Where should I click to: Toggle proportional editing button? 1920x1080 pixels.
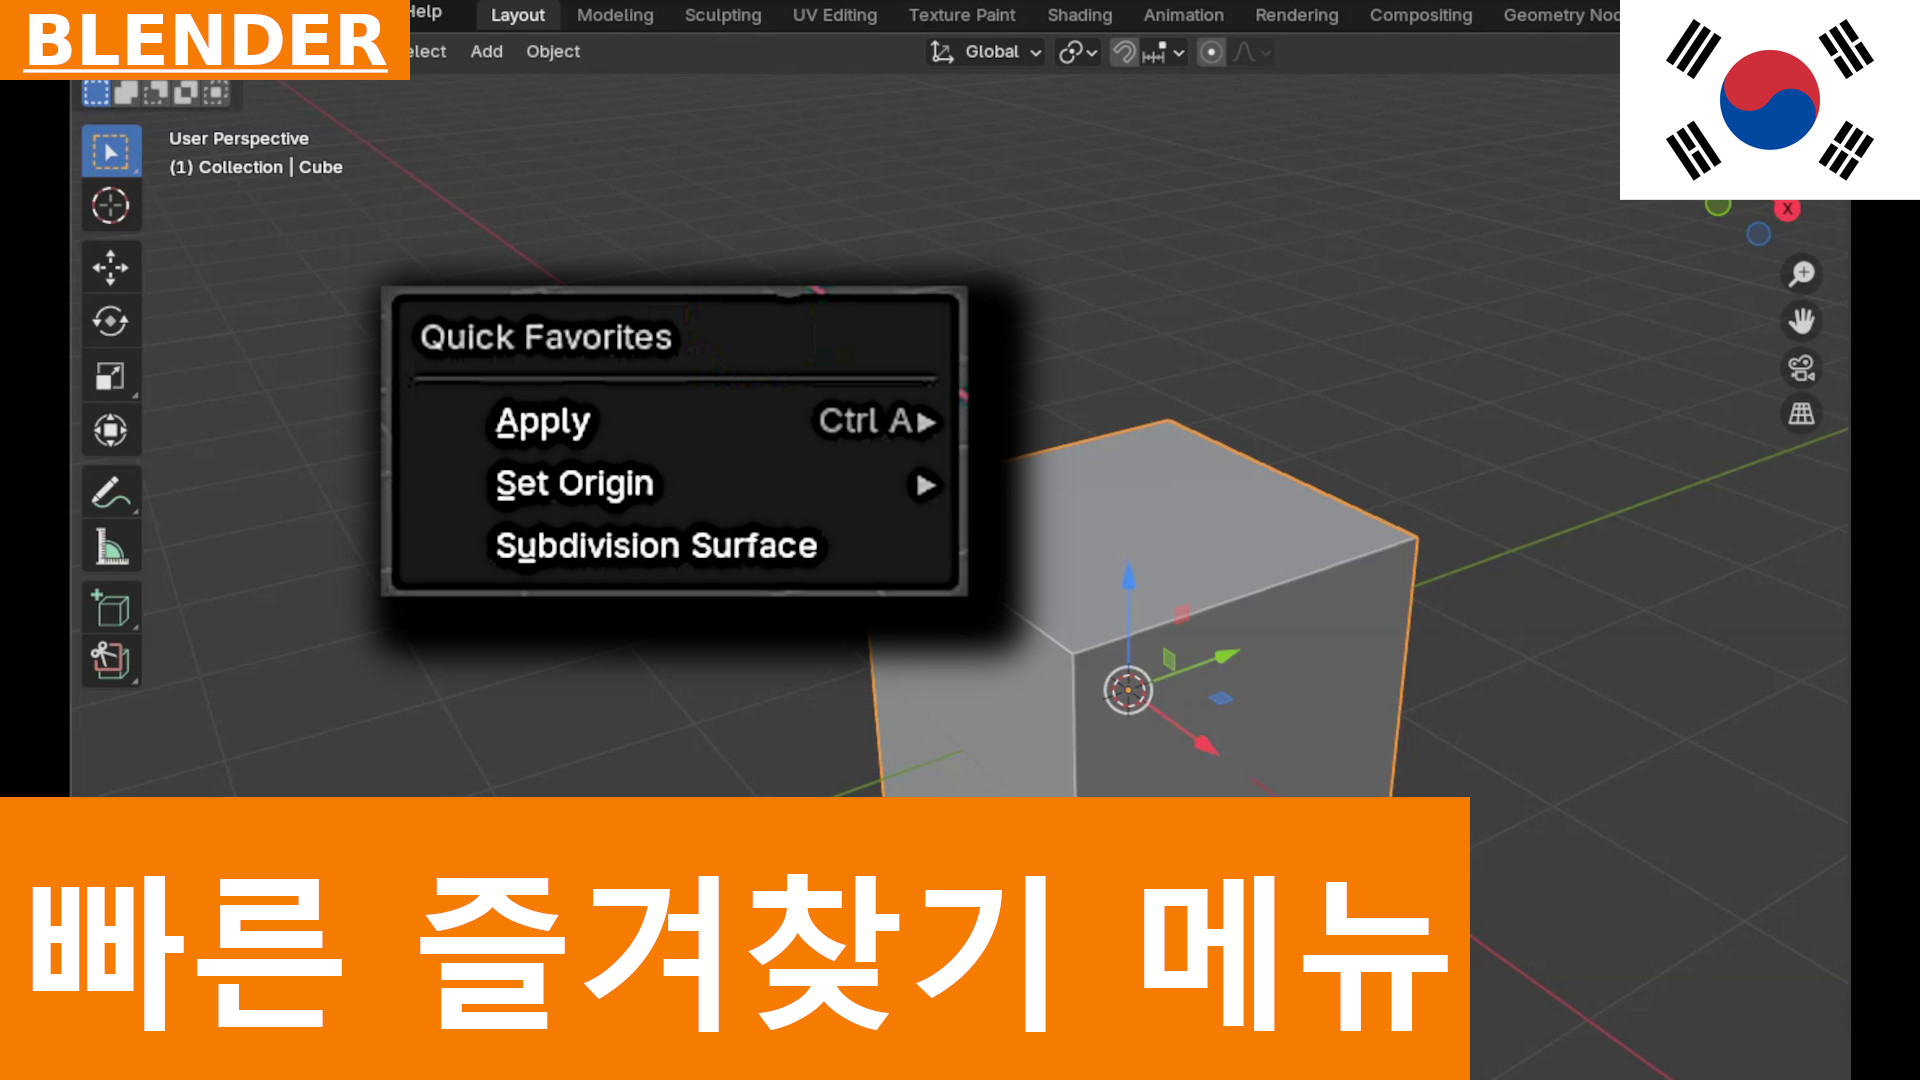pyautogui.click(x=1211, y=52)
